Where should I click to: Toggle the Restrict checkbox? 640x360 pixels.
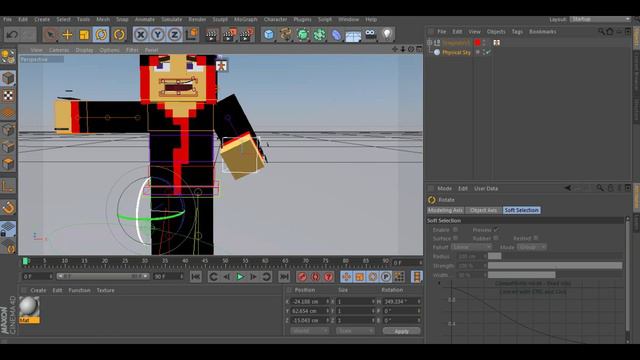[x=536, y=238]
